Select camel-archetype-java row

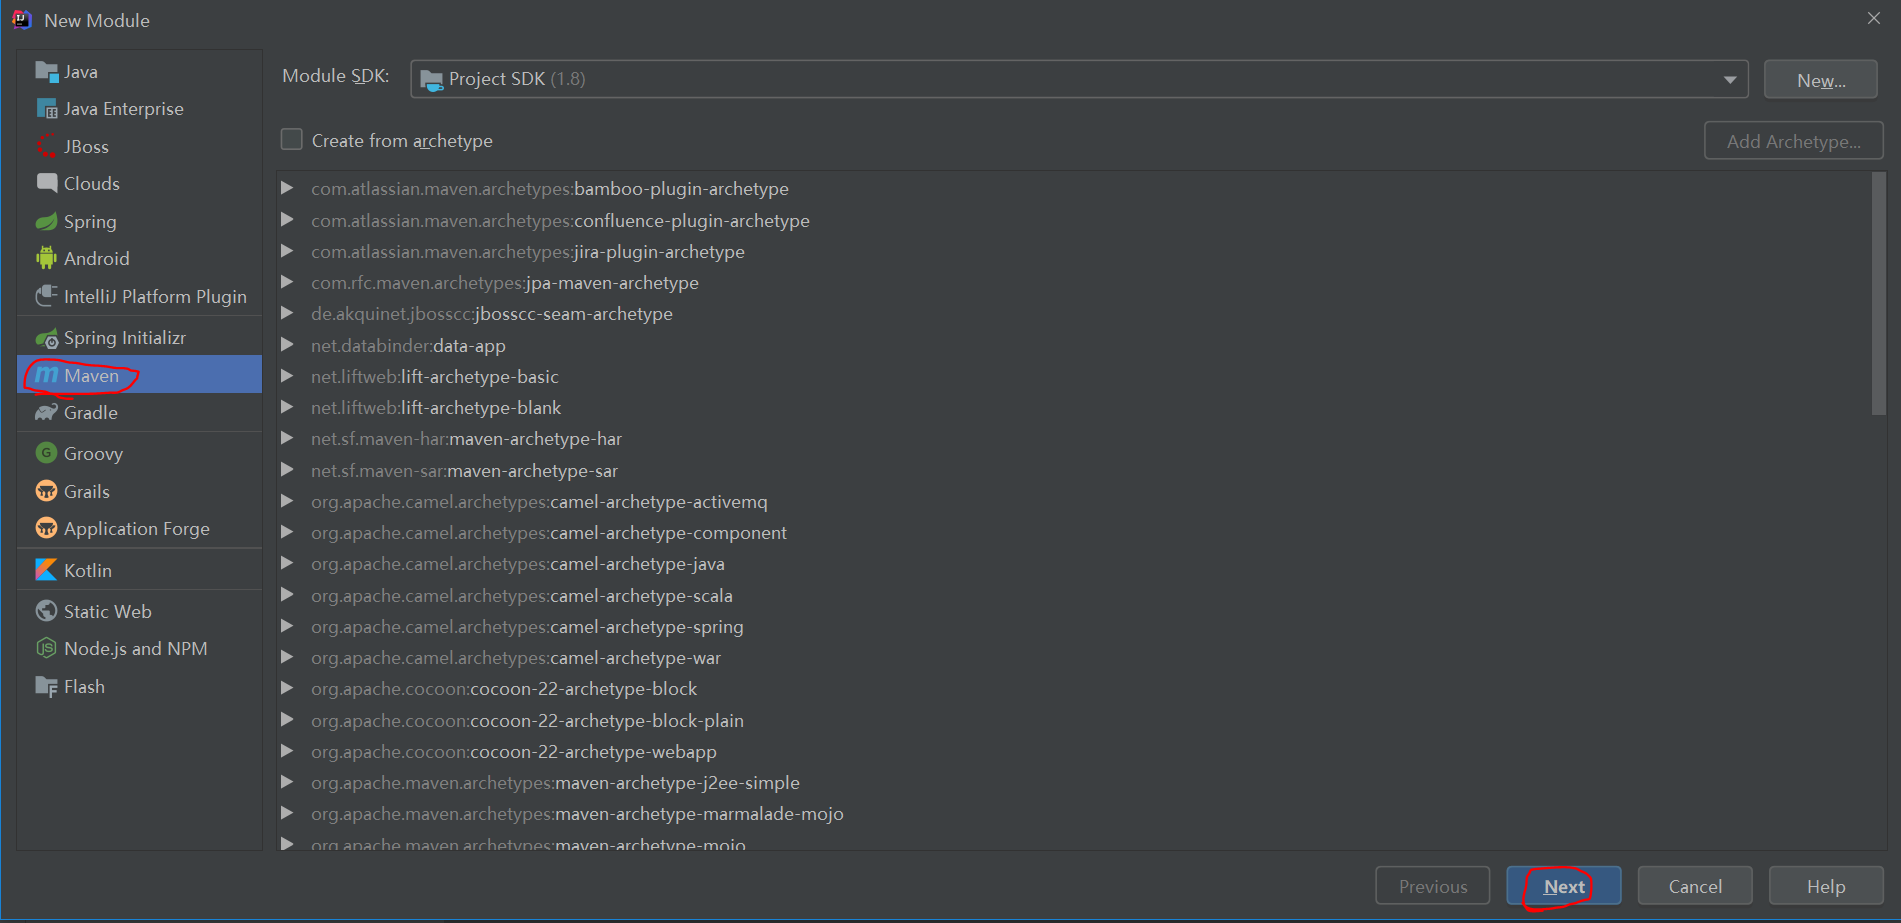point(1073,564)
